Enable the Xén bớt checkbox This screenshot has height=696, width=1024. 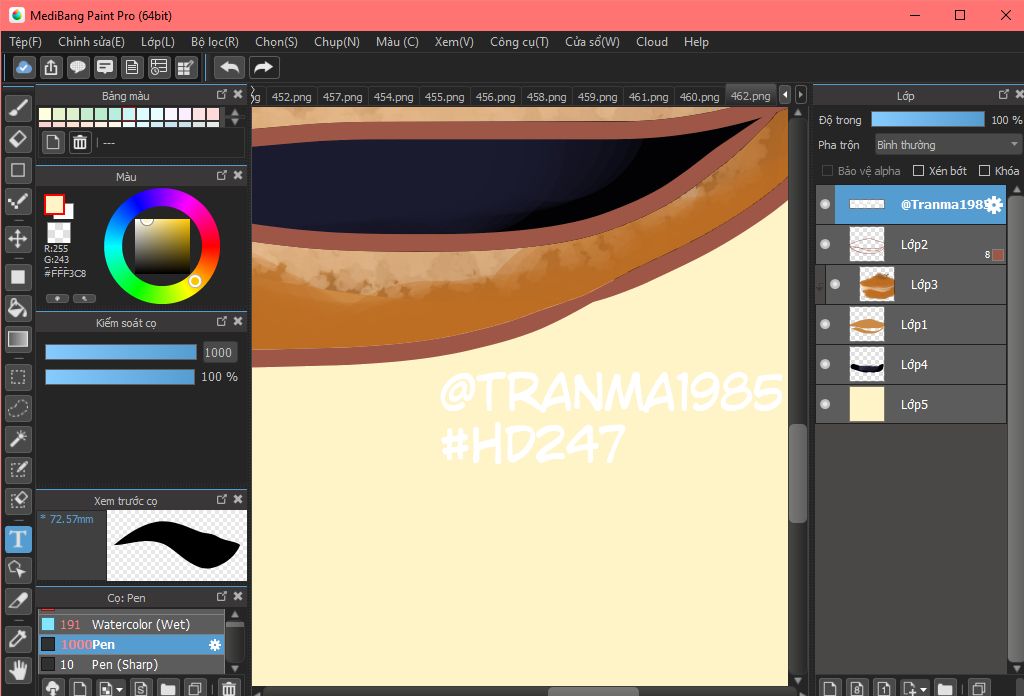(x=918, y=170)
